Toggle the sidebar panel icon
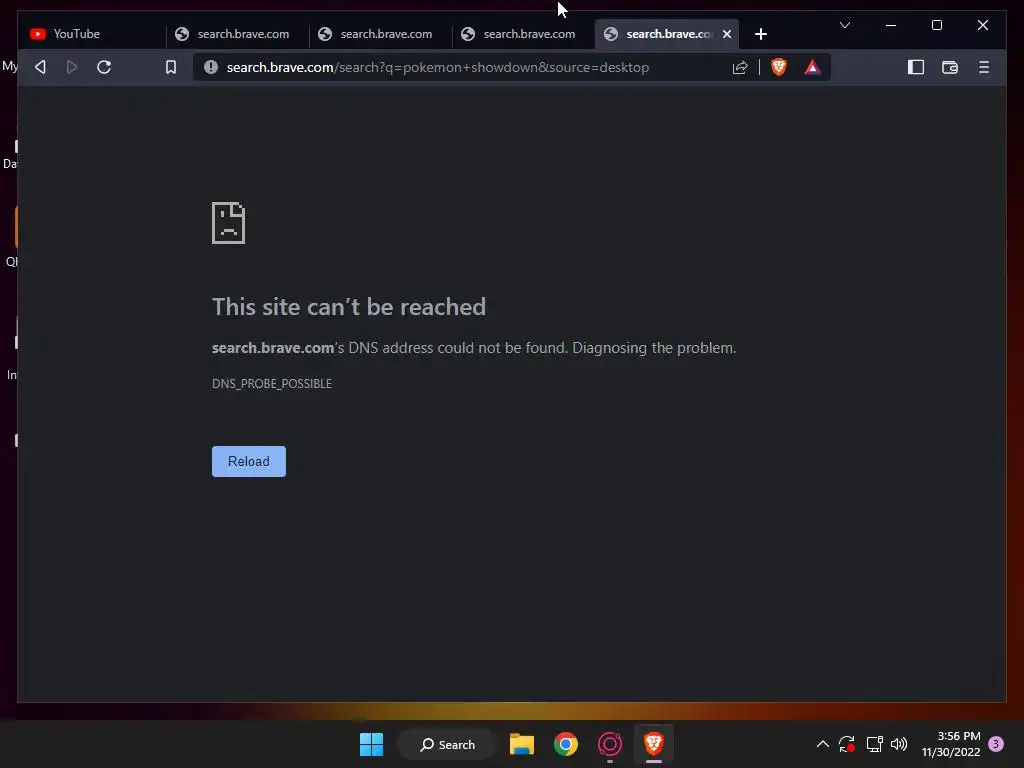Screen dimensions: 1024x768 point(916,67)
